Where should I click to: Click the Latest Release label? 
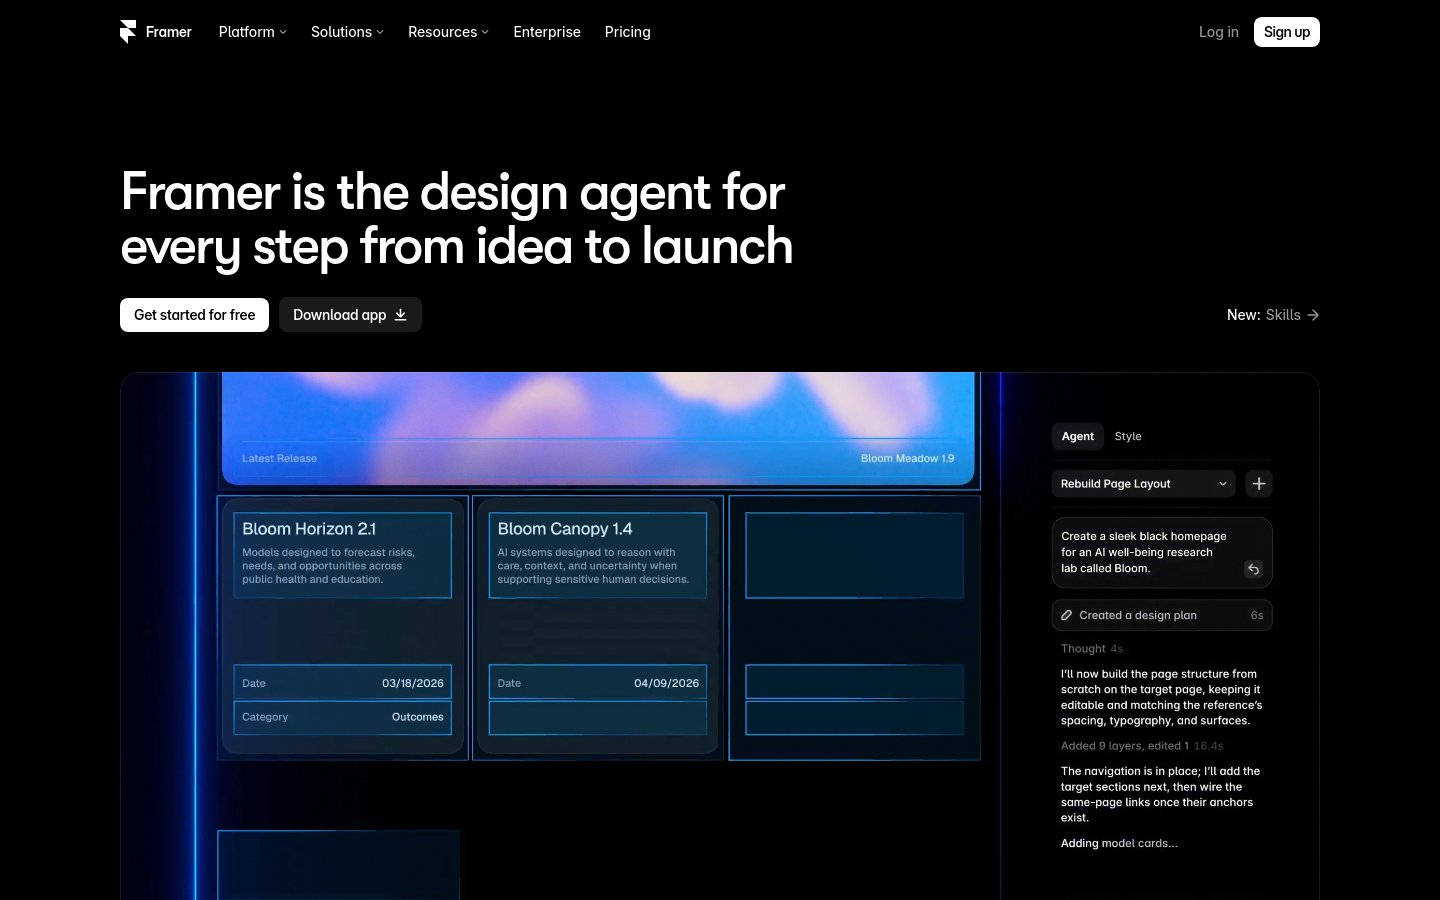pos(279,458)
